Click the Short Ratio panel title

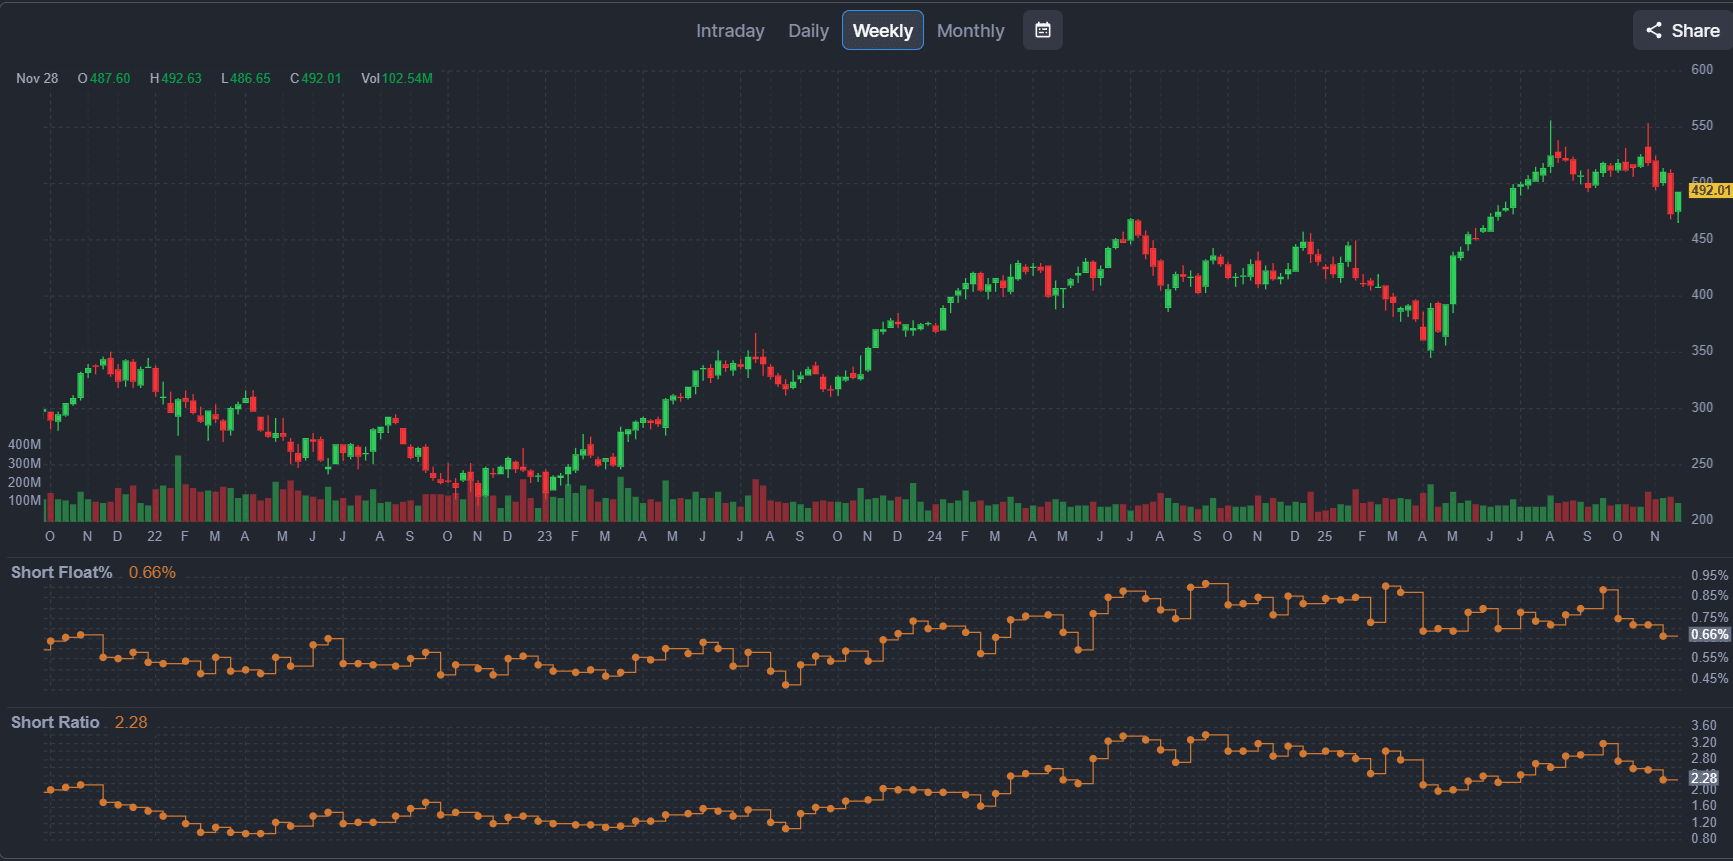pyautogui.click(x=55, y=722)
